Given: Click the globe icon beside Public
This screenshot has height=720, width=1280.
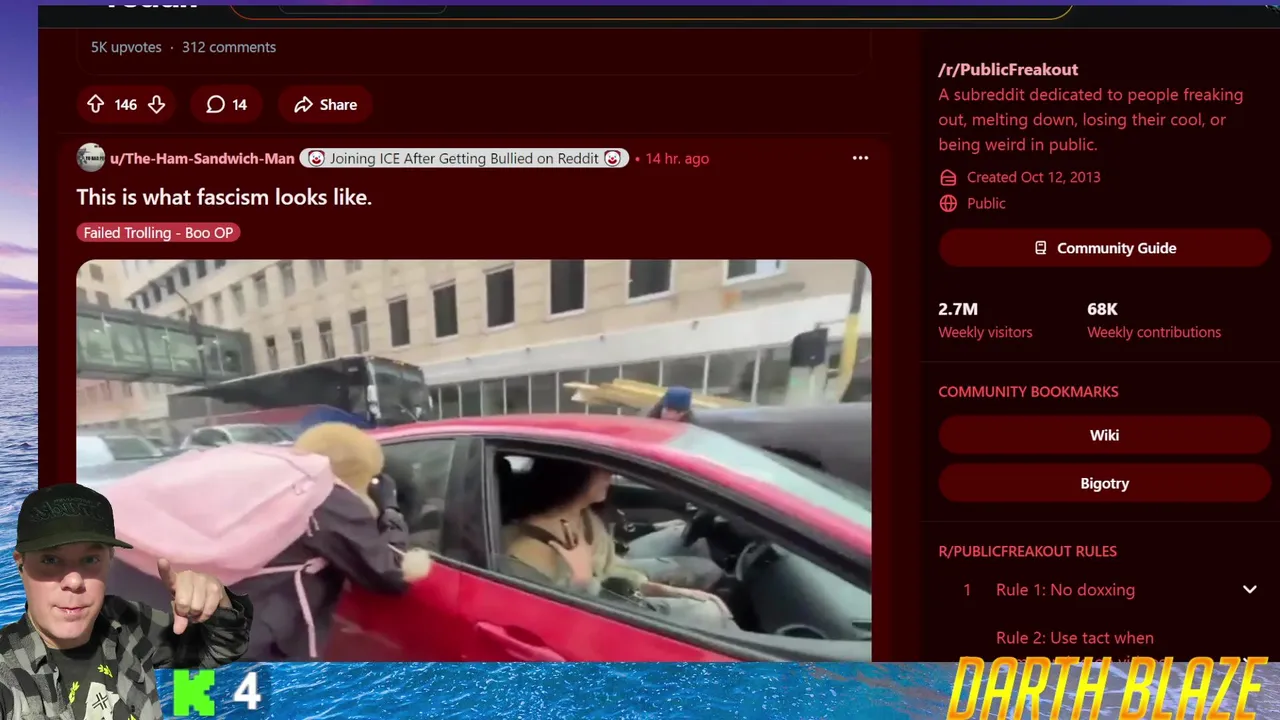Looking at the screenshot, I should (948, 203).
